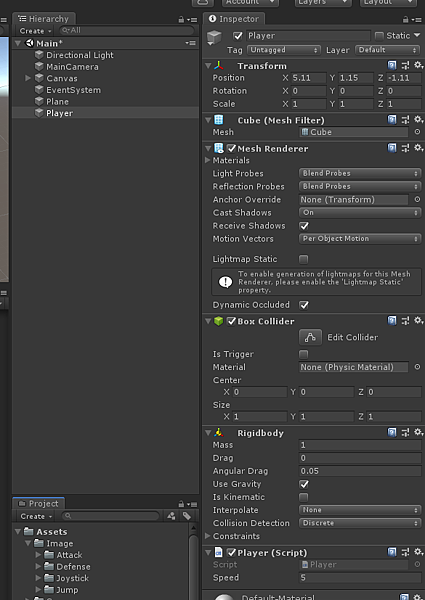This screenshot has width=425, height=600.
Task: Open Main scene options menu icon
Action: (191, 43)
